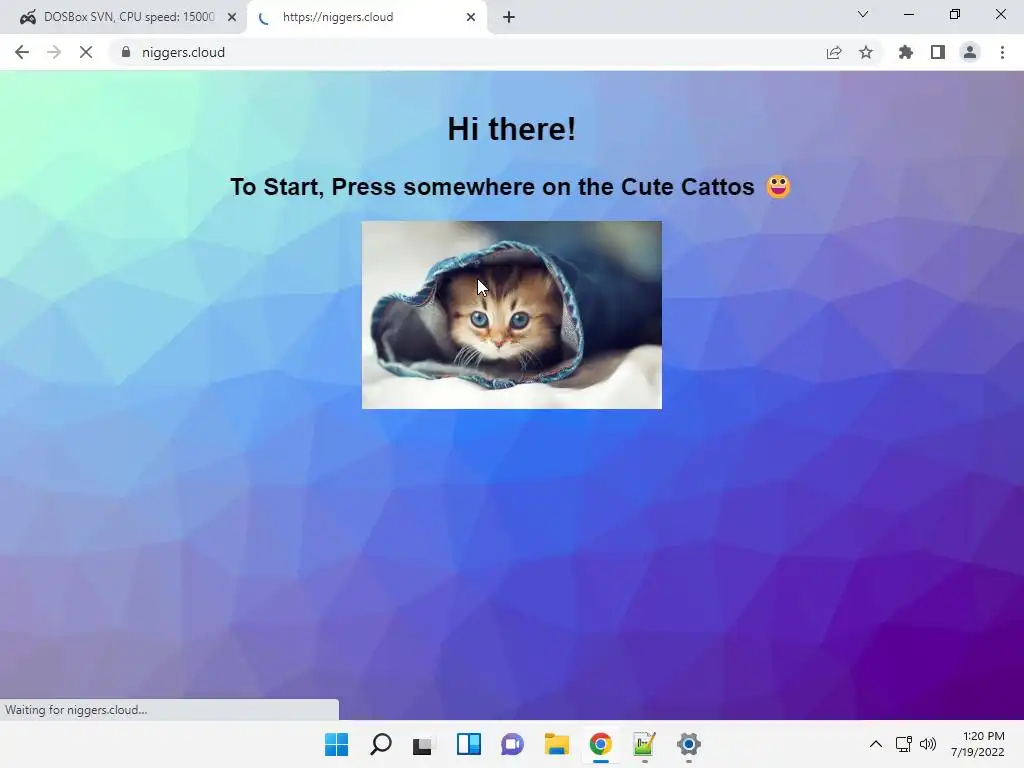Open the Extensions puzzle-piece menu
Image resolution: width=1024 pixels, height=768 pixels.
pos(906,52)
